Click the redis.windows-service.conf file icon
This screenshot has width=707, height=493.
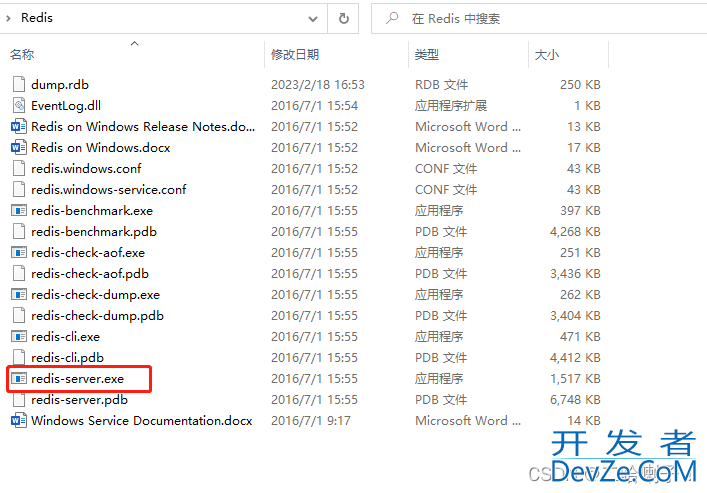point(19,189)
